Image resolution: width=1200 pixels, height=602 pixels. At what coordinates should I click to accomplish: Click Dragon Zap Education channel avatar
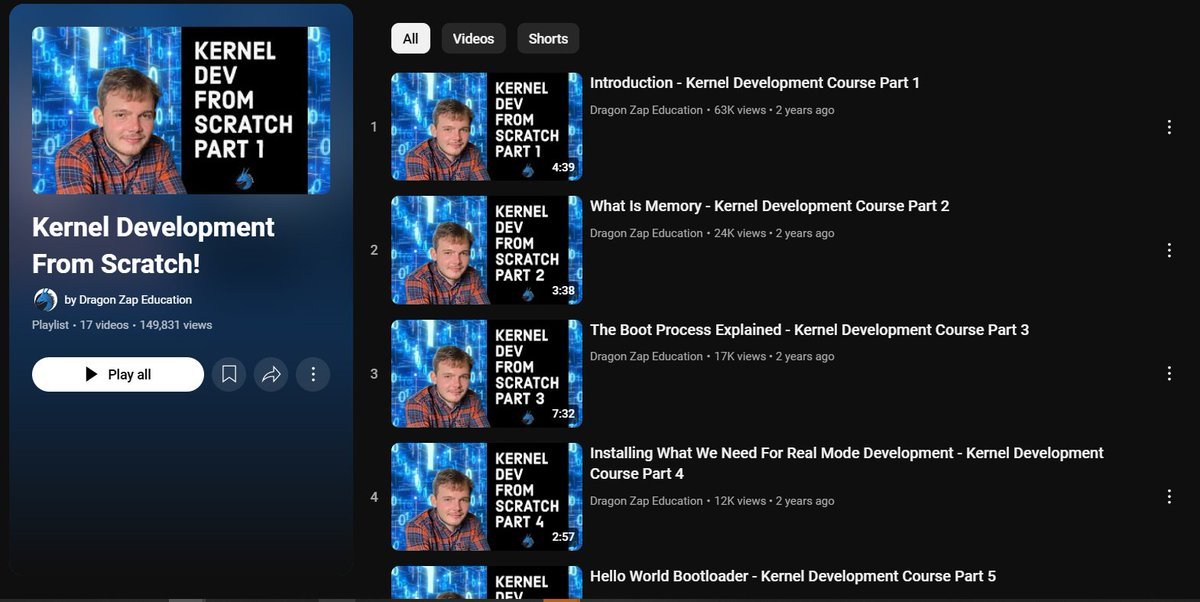pos(45,300)
